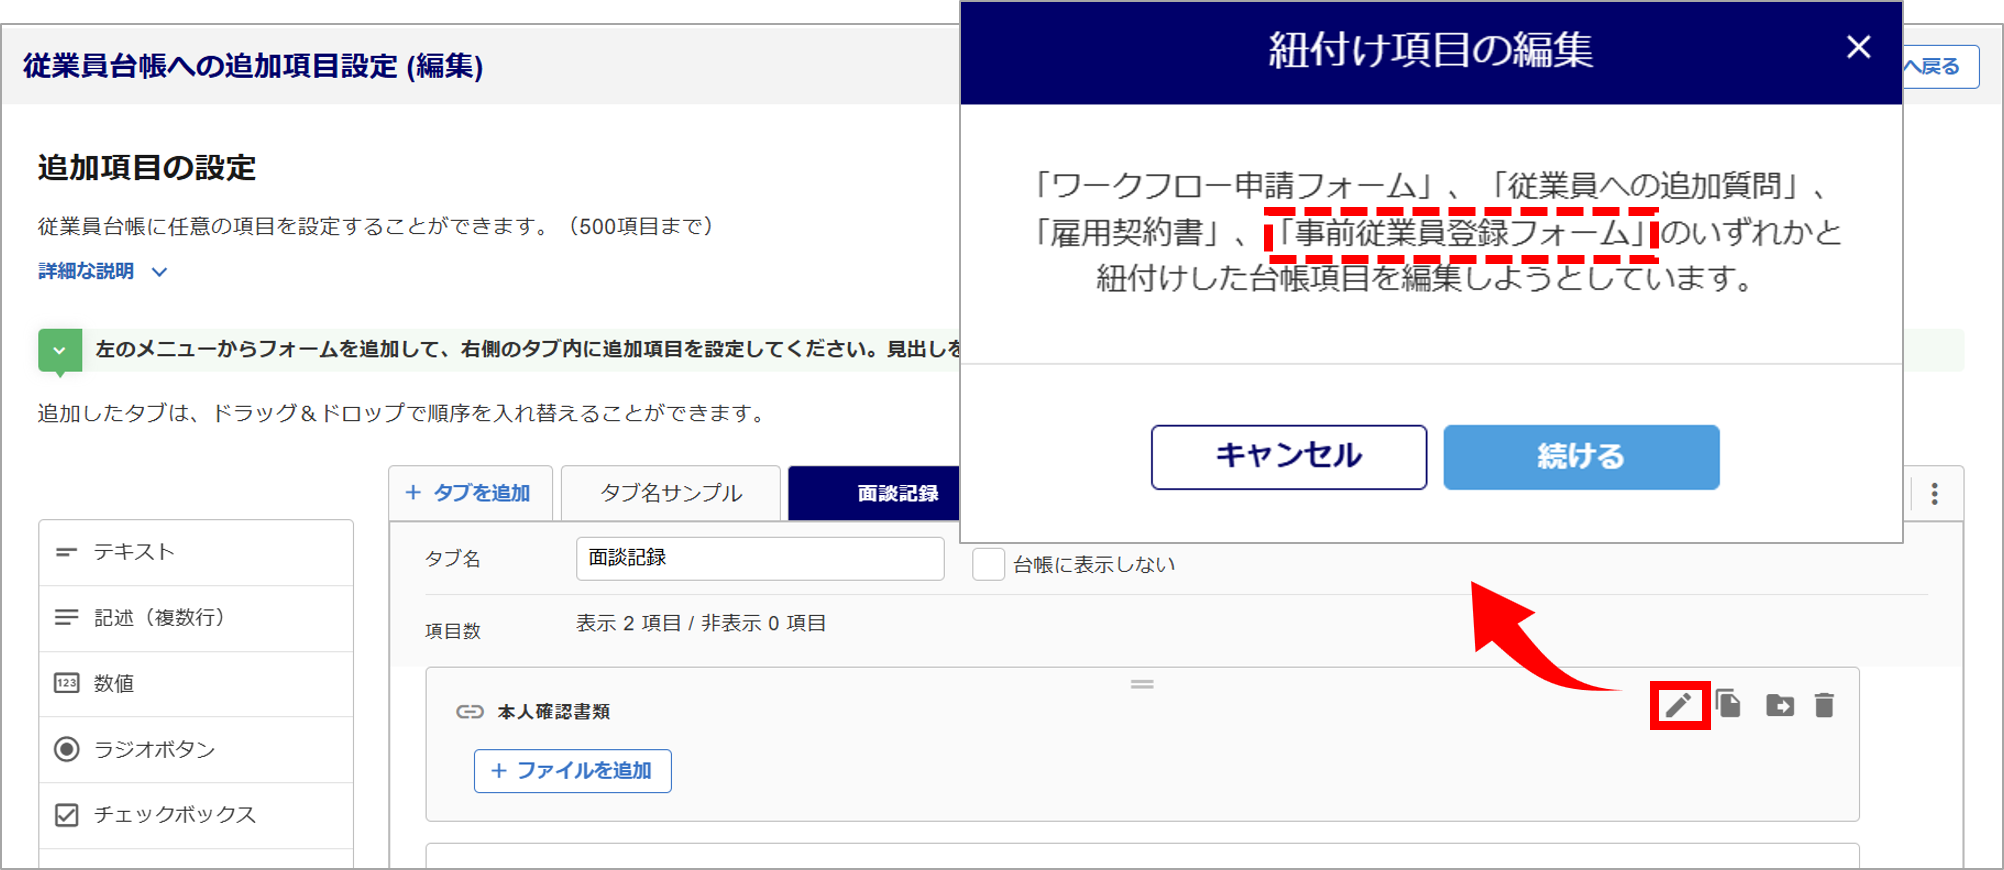Click the move-to-folder icon for 本人確認書類
Viewport: 2004px width, 870px height.
point(1779,705)
